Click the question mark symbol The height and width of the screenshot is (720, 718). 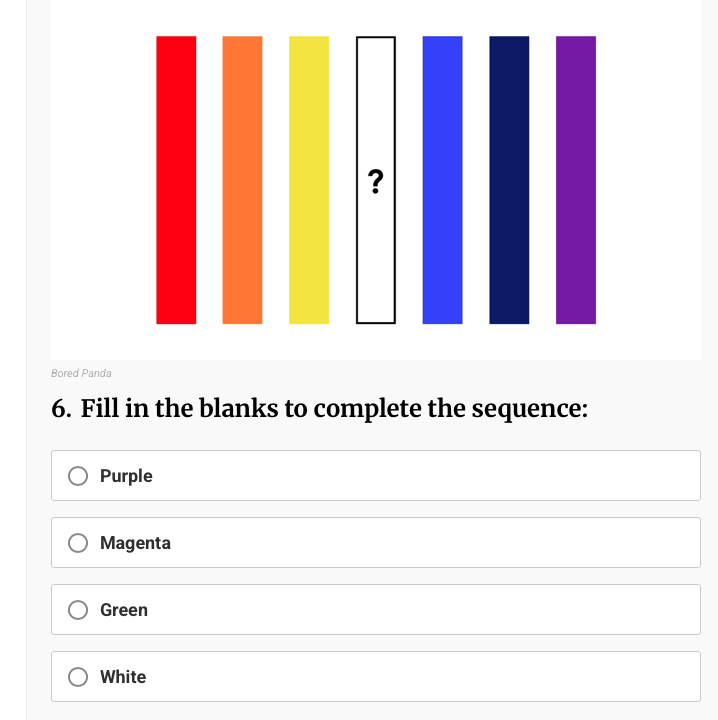pos(376,181)
